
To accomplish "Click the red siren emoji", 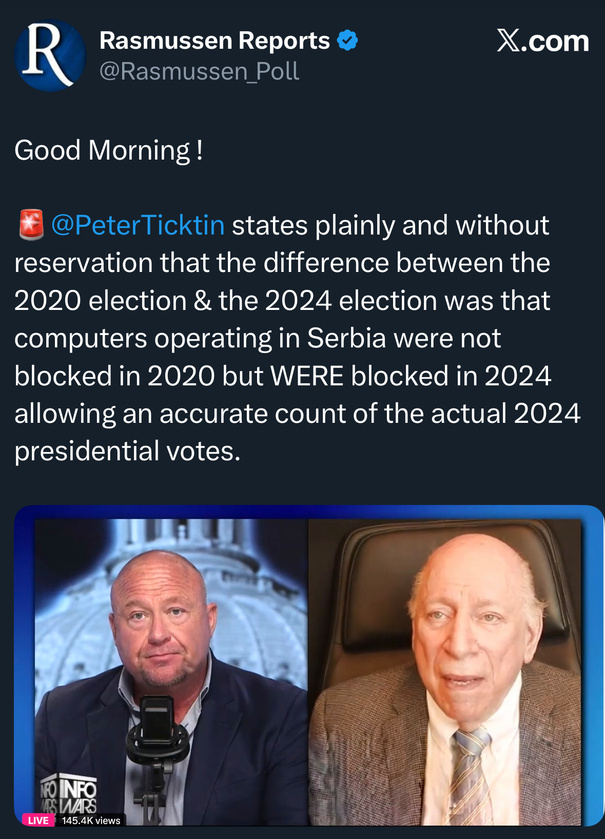I will click(29, 225).
